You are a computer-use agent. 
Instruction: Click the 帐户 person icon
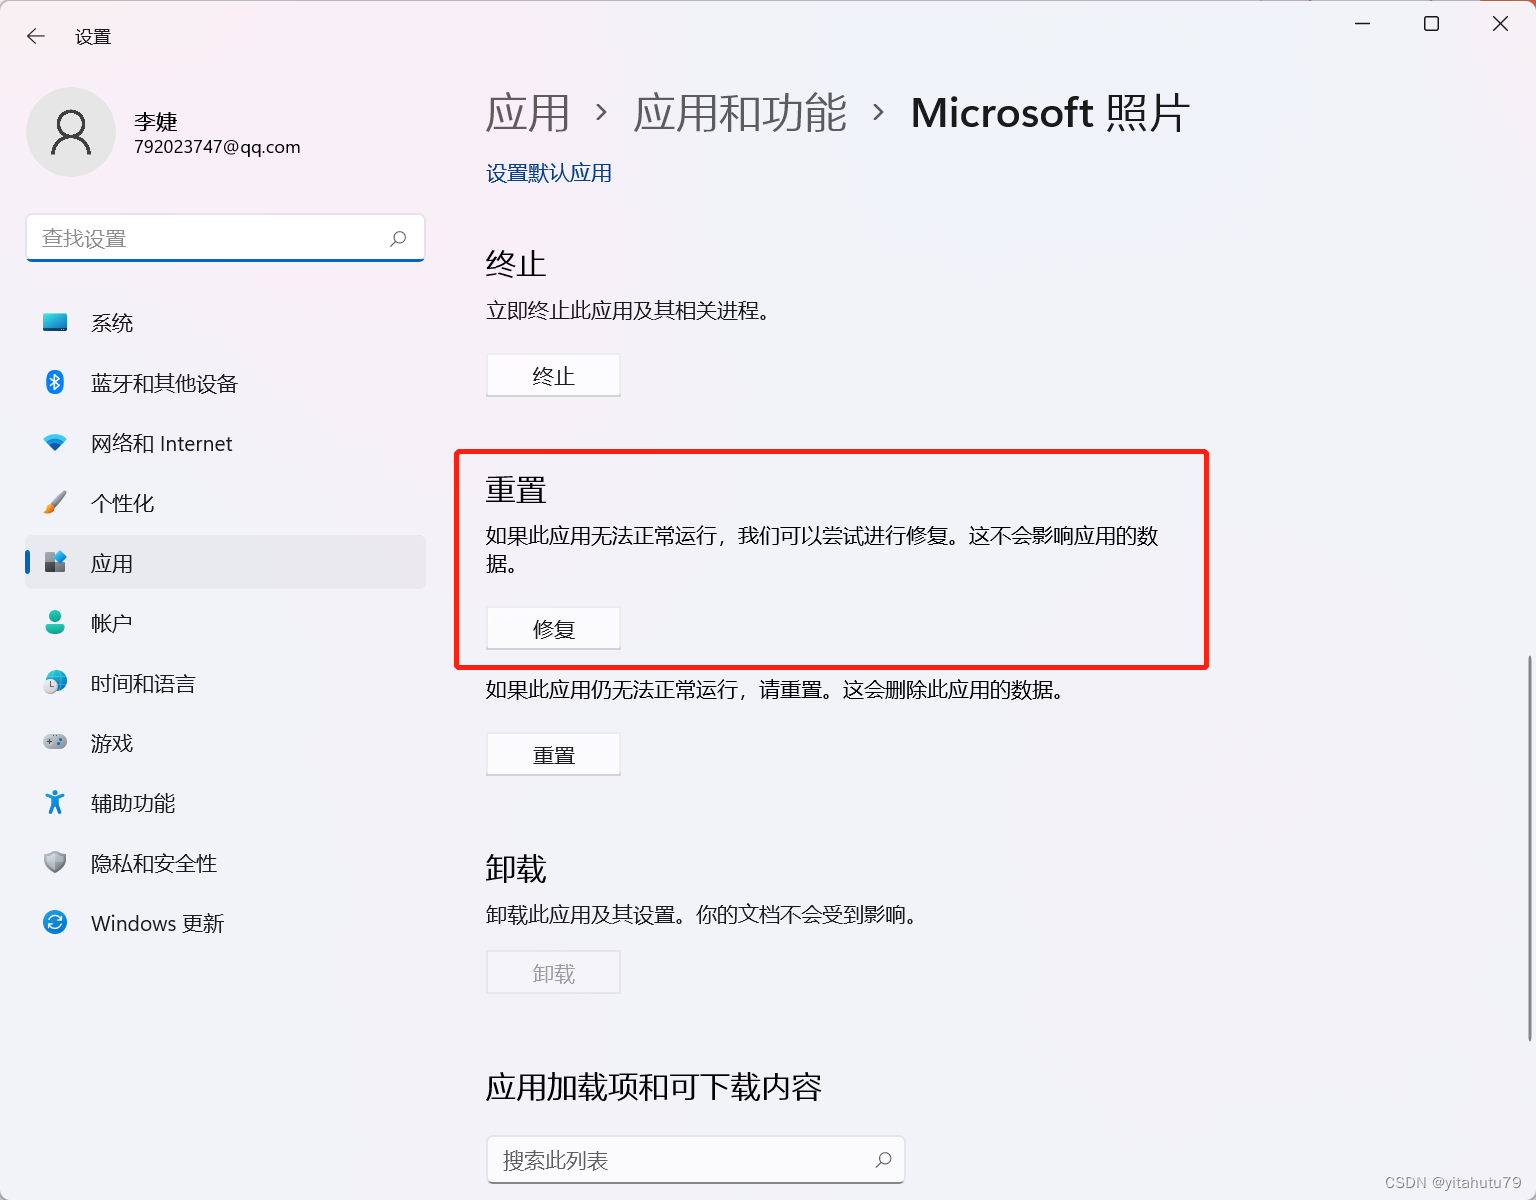click(55, 622)
